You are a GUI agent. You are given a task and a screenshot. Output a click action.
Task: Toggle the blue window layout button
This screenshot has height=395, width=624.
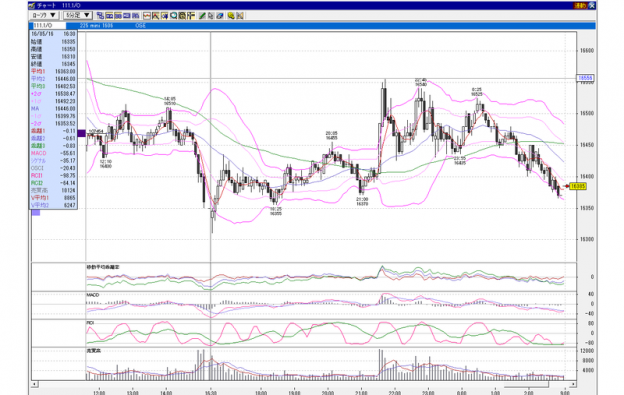127,16
